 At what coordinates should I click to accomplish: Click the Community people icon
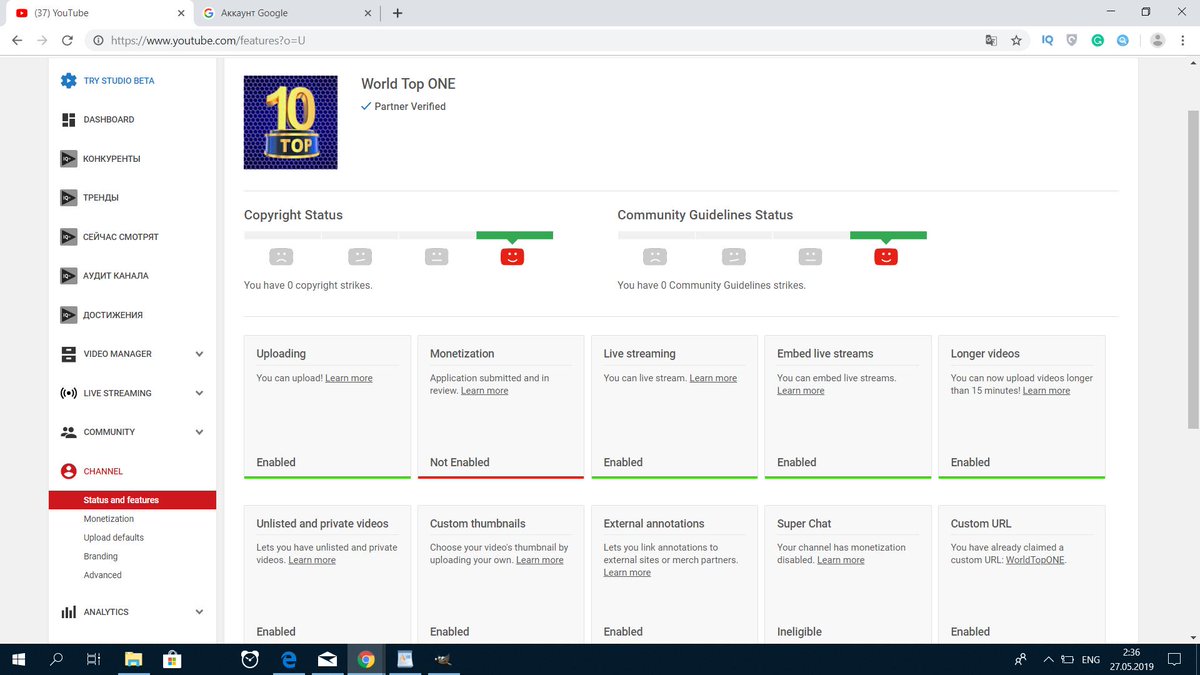[x=68, y=432]
